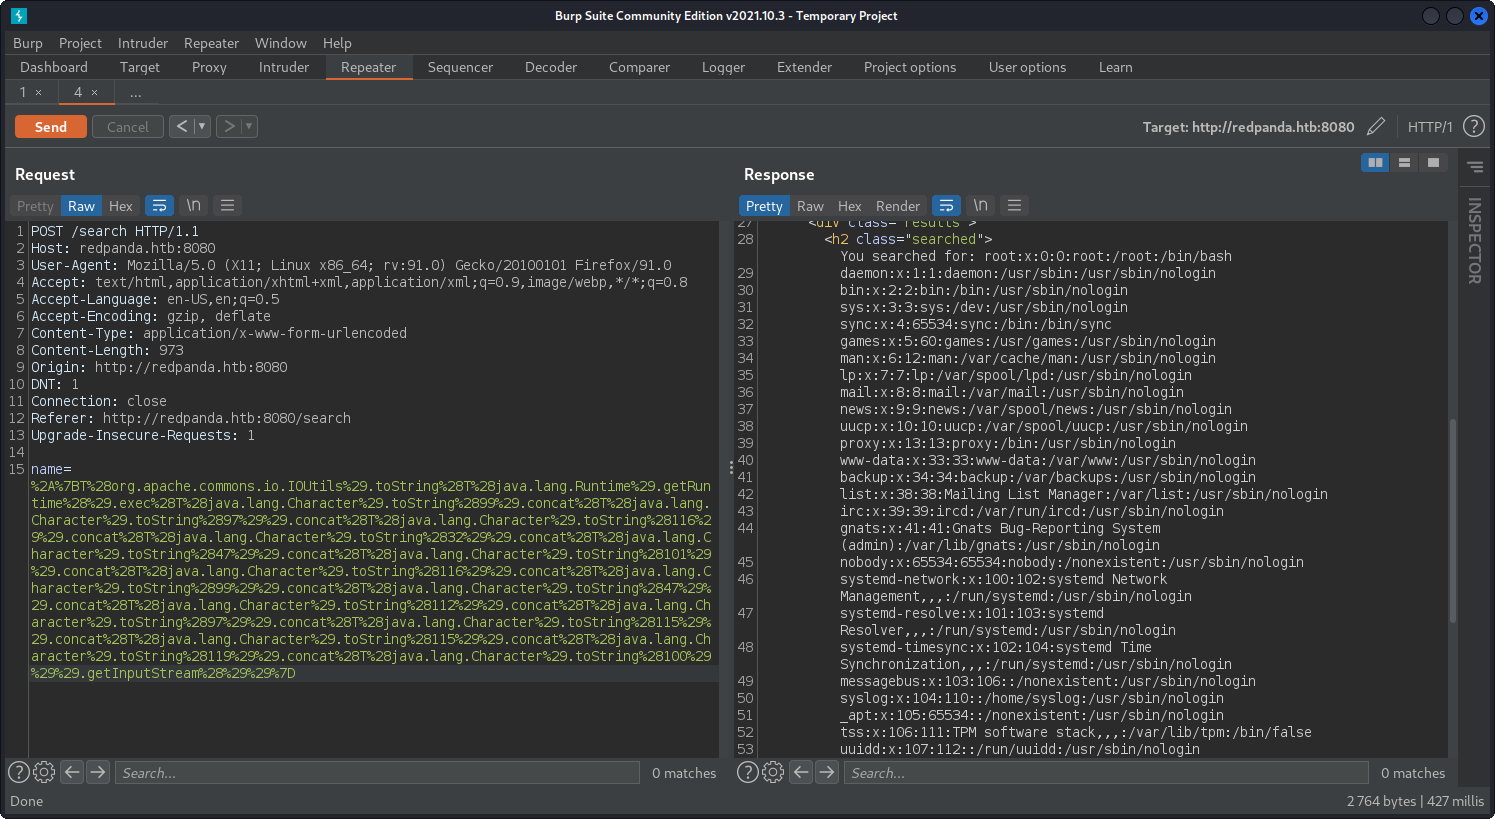This screenshot has height=819, width=1495.
Task: Open request search help icon
Action: pos(19,772)
